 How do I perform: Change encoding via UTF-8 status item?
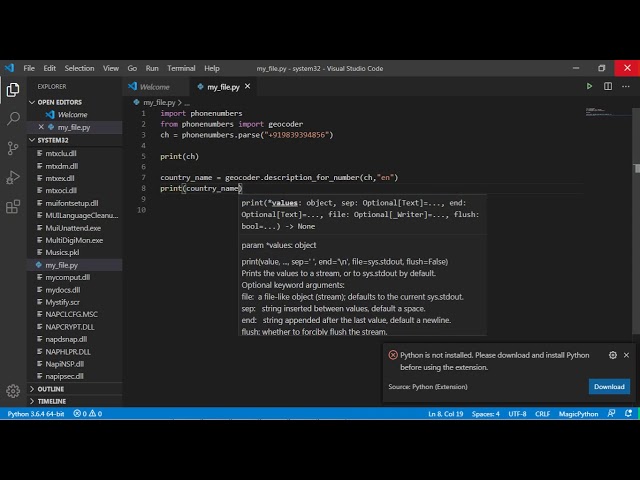tap(517, 413)
